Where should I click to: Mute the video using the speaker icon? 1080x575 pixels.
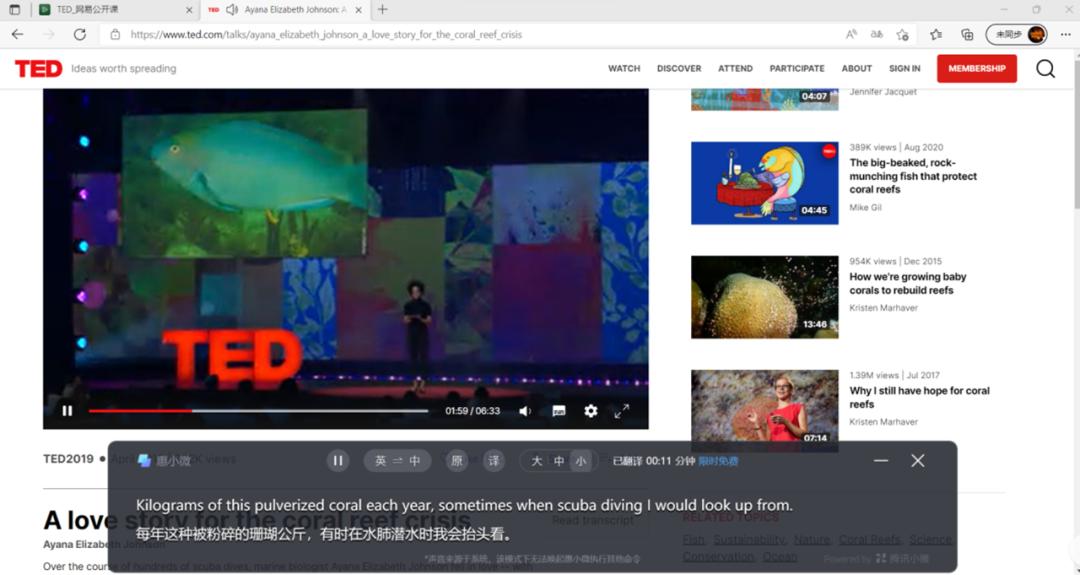pyautogui.click(x=525, y=411)
